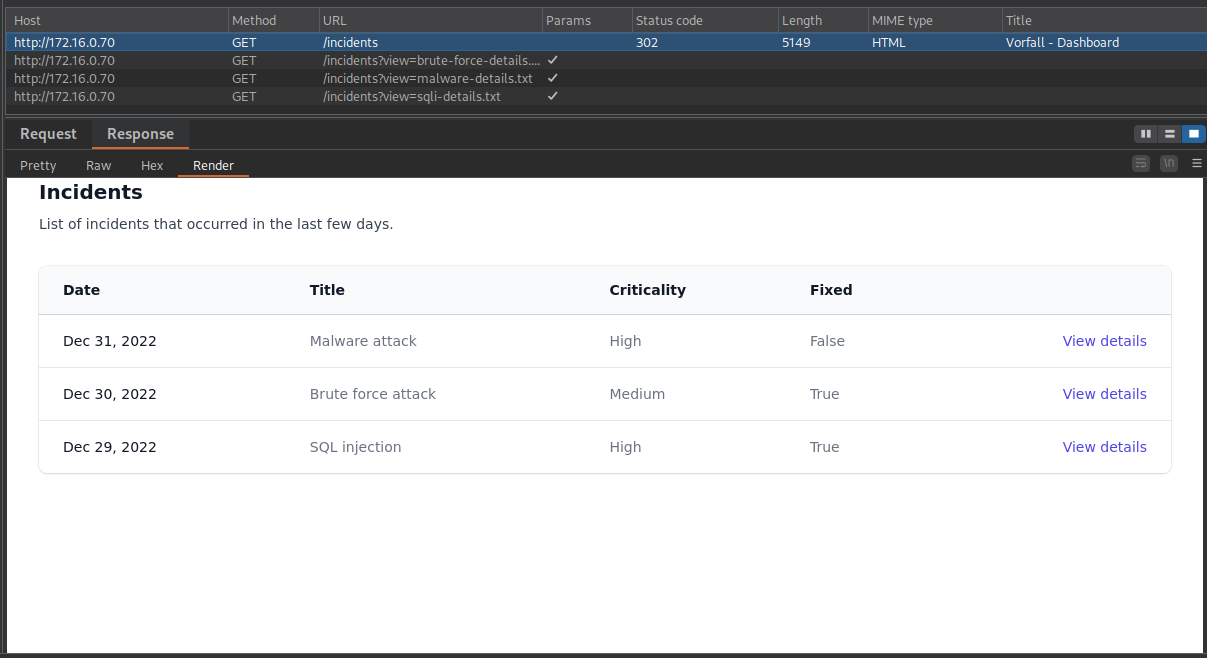The width and height of the screenshot is (1207, 658).
Task: Switch to the Response tab
Action: point(140,133)
